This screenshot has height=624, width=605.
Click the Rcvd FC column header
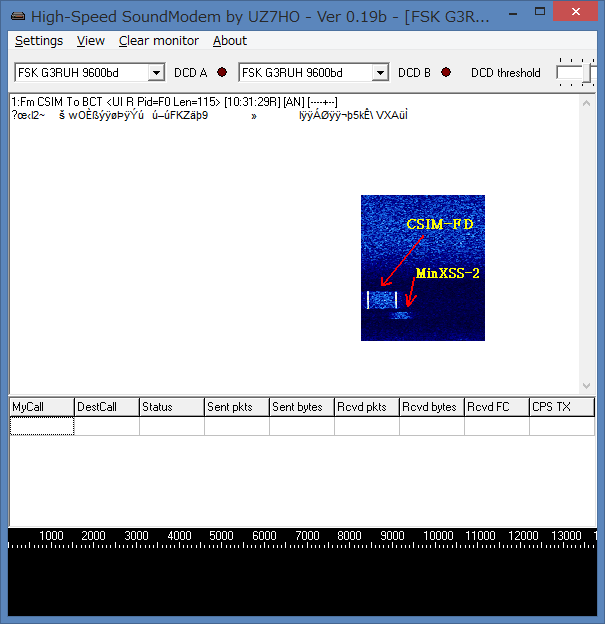(497, 407)
